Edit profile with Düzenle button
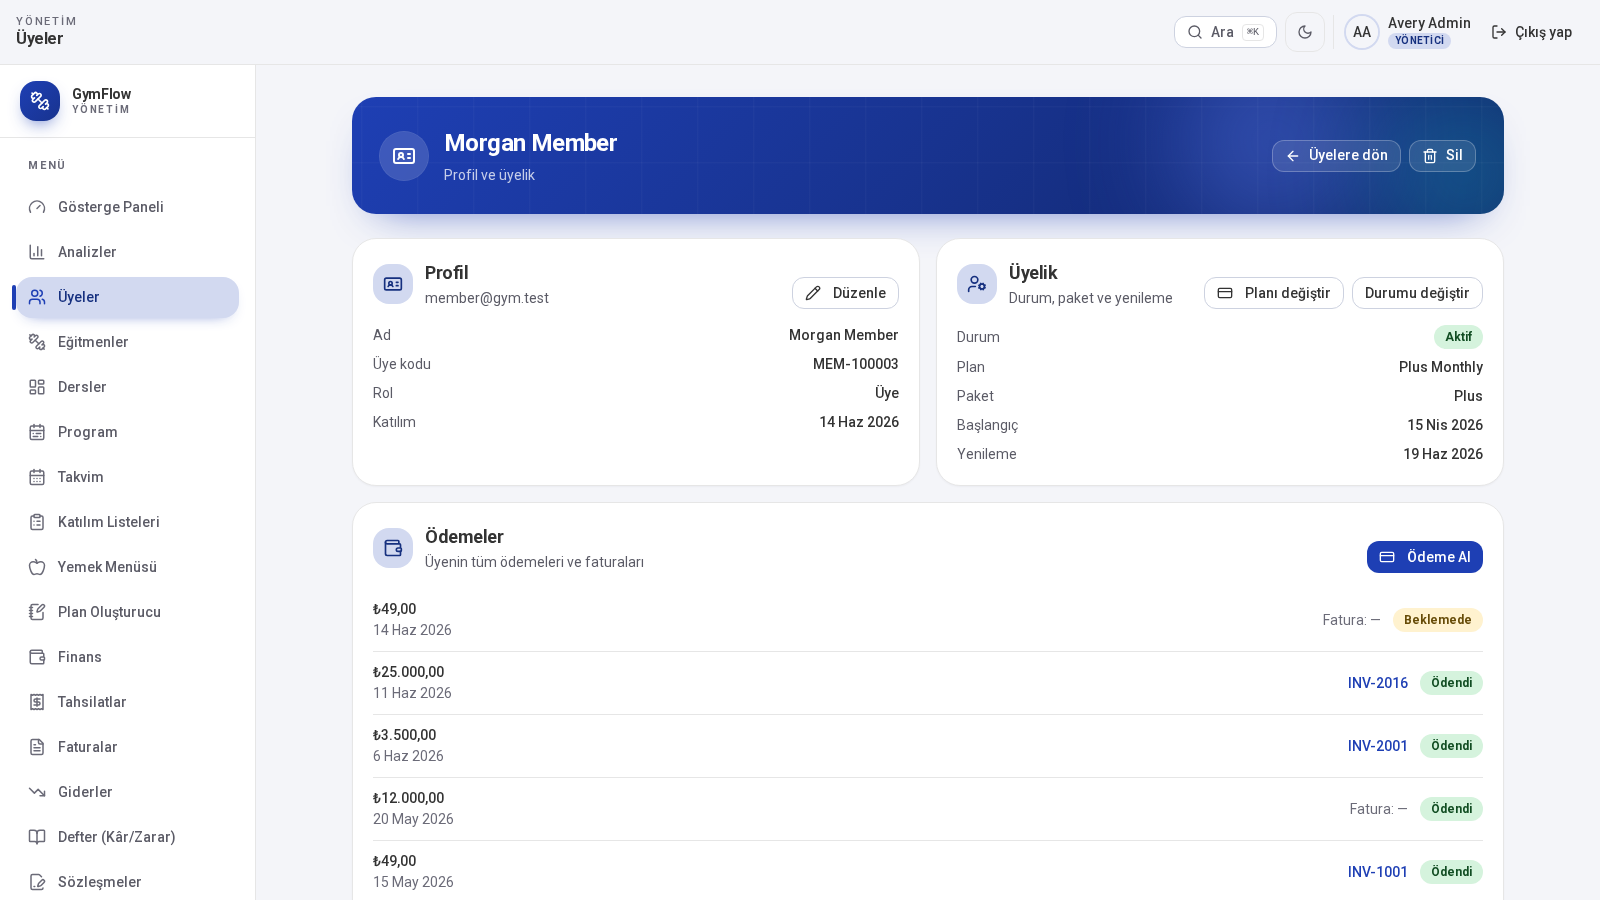 click(x=845, y=293)
